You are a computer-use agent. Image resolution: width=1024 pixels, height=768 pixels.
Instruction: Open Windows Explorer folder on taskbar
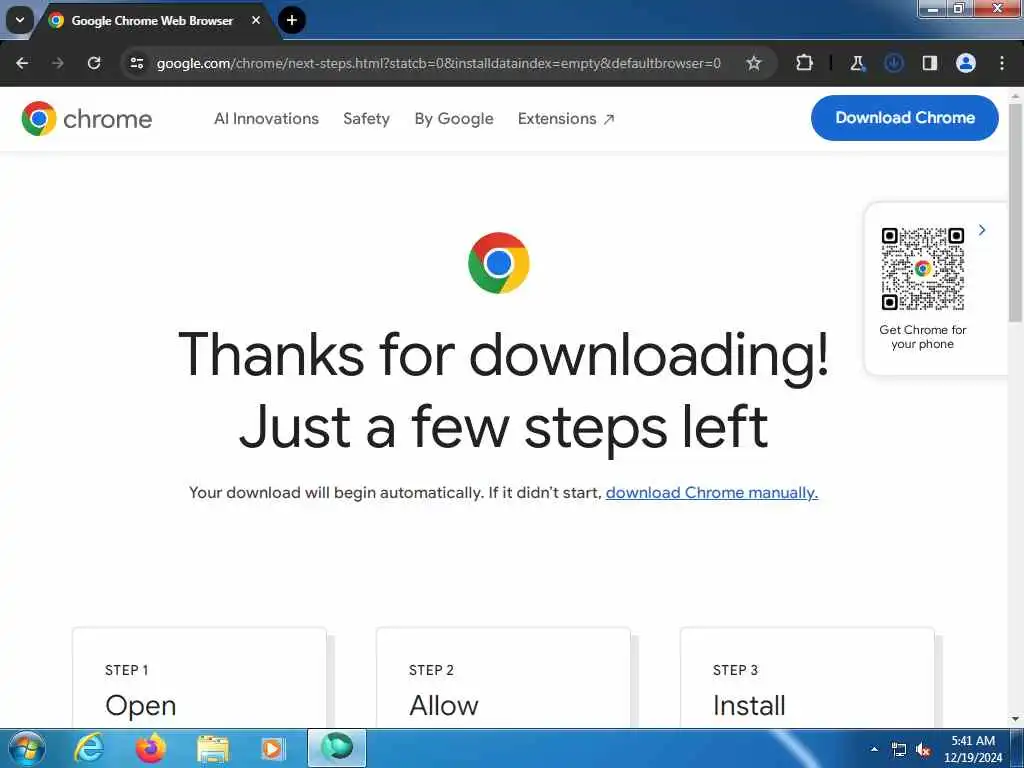point(212,749)
